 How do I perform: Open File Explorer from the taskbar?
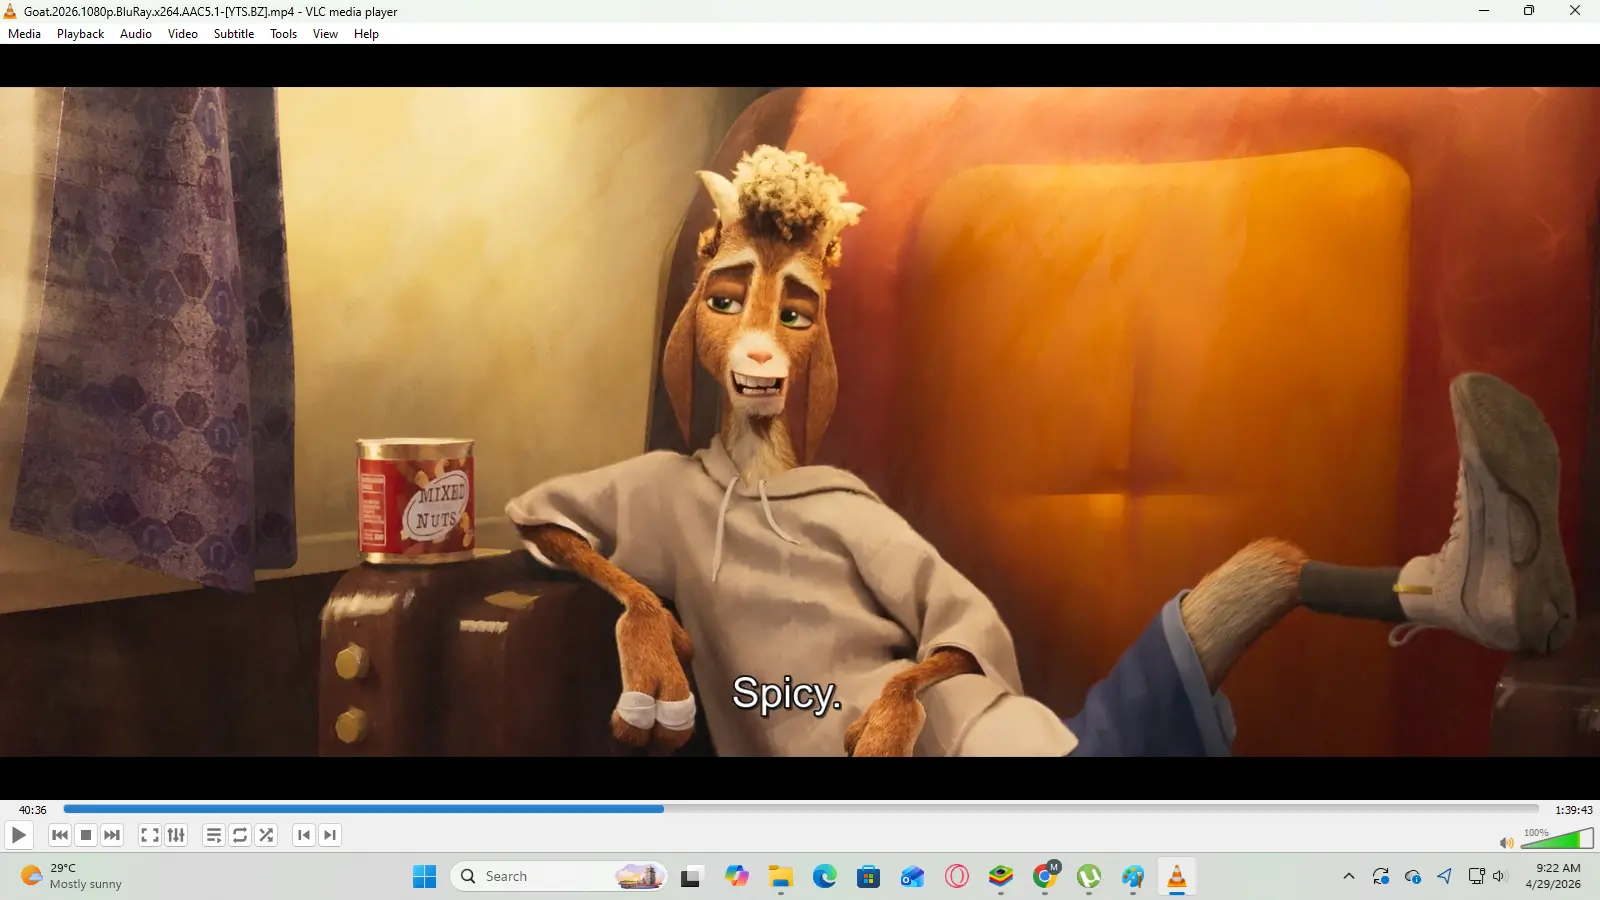pyautogui.click(x=781, y=877)
